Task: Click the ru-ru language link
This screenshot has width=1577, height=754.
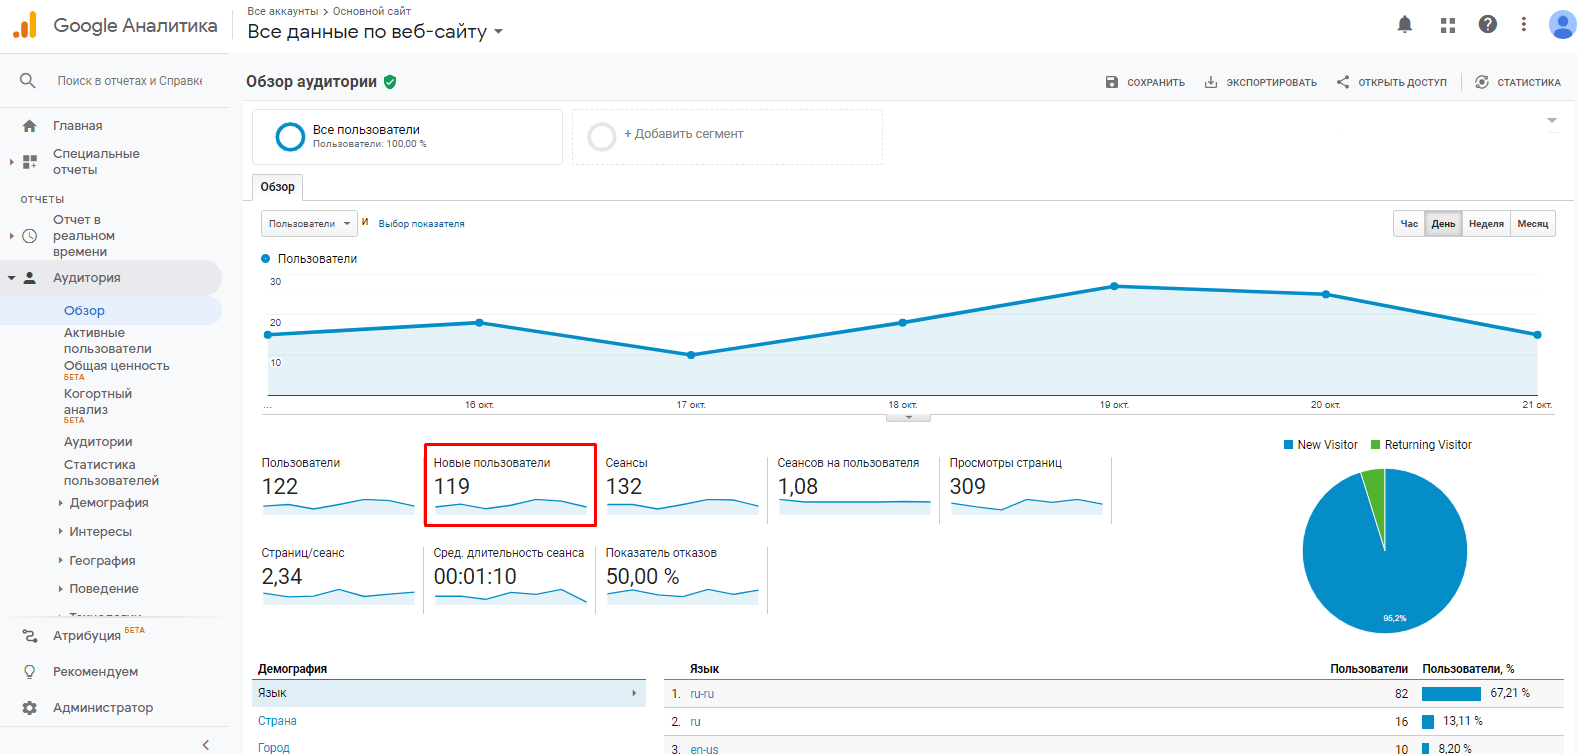Action: [702, 694]
